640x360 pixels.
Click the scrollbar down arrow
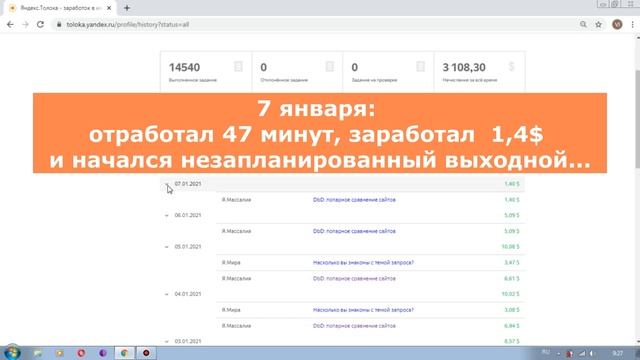pyautogui.click(x=637, y=342)
